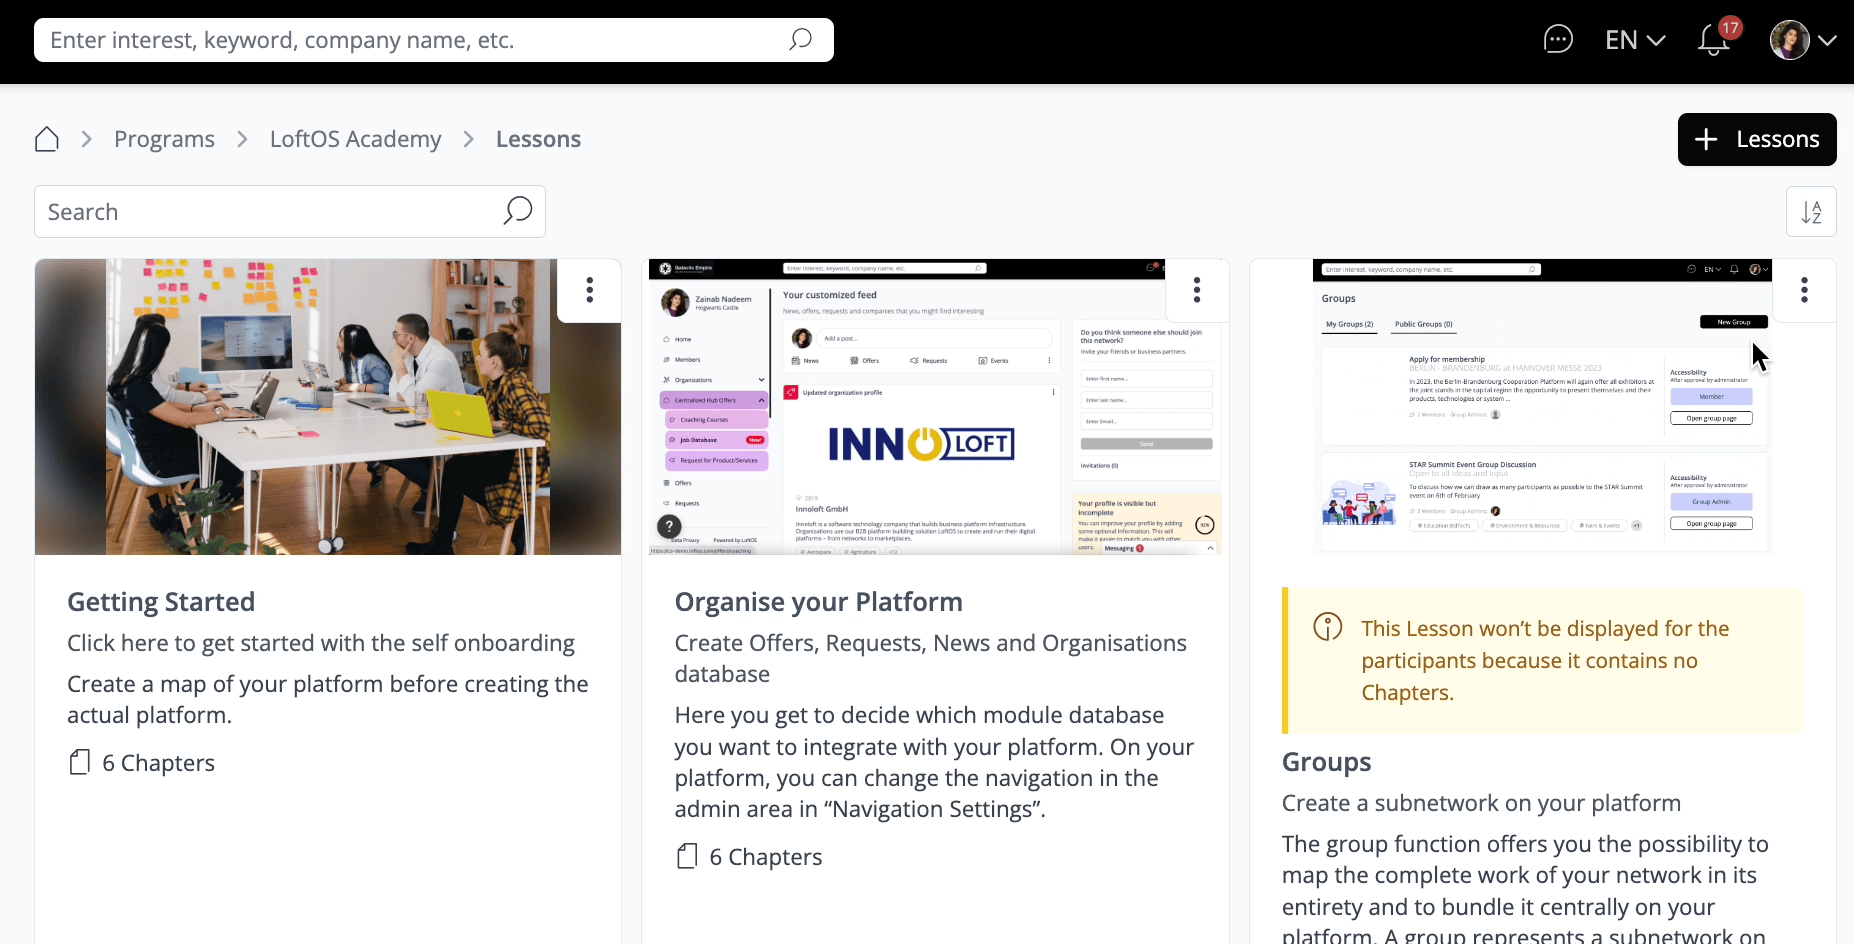Open options menu on Getting Started card
This screenshot has width=1854, height=944.
point(590,290)
